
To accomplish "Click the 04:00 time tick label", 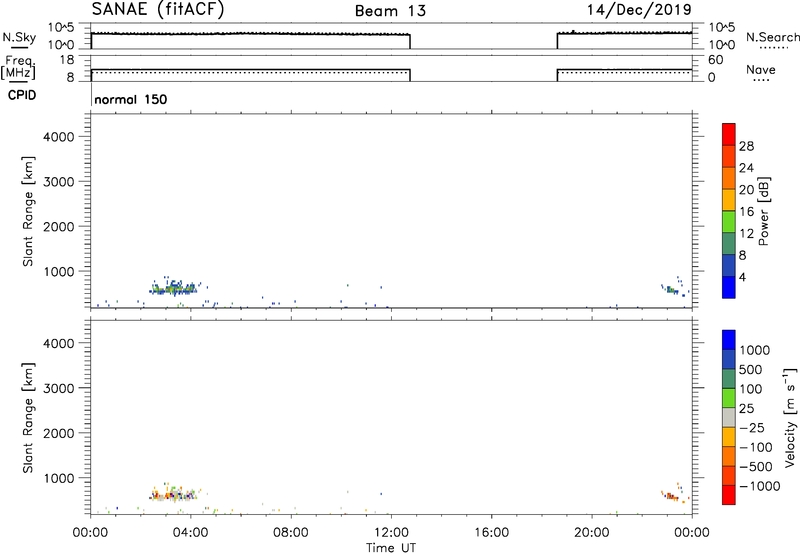I will point(191,533).
